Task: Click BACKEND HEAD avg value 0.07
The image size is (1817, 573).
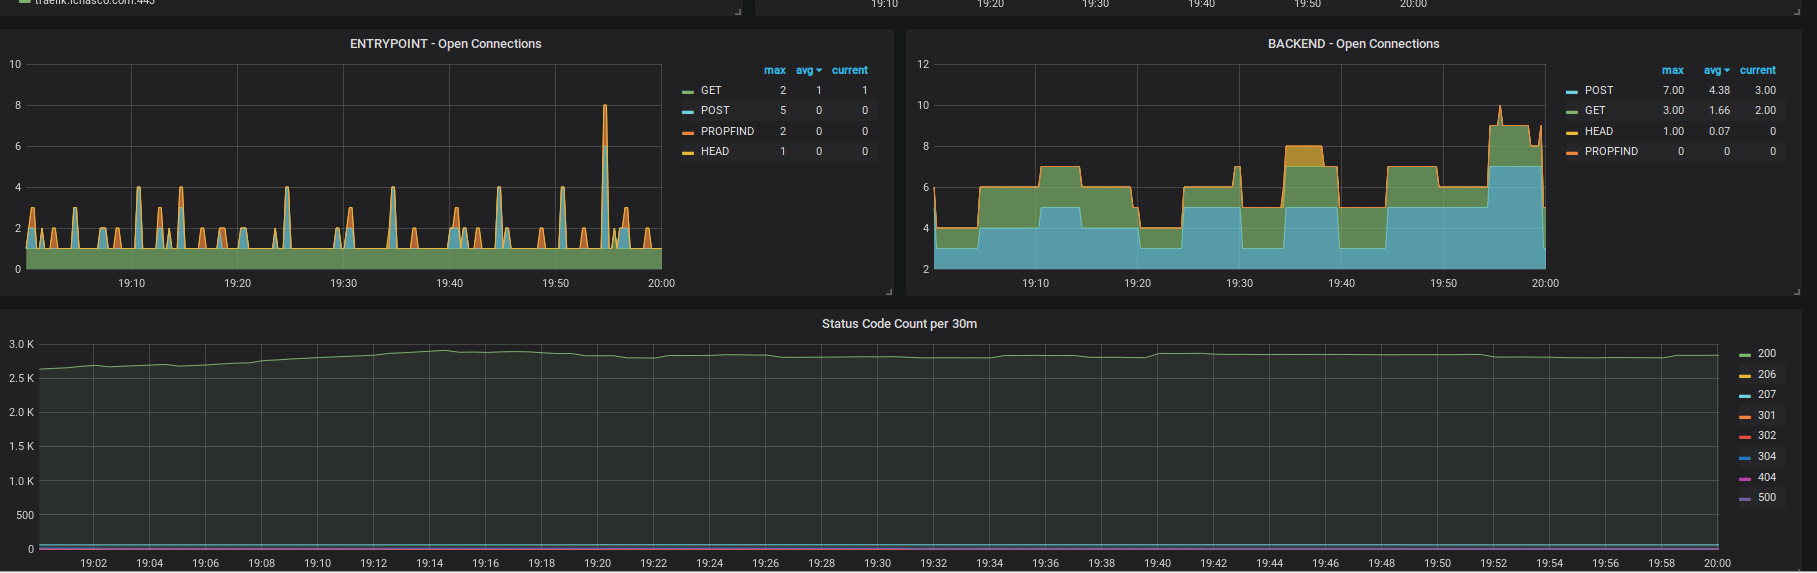Action: (1719, 131)
